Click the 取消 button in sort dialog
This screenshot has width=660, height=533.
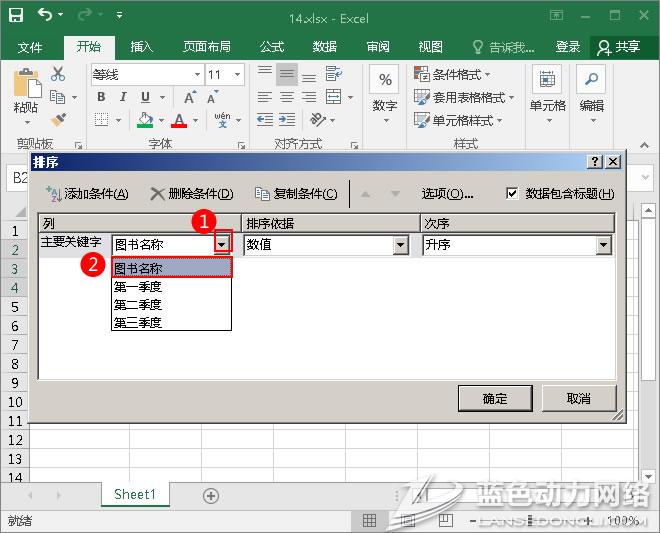578,398
